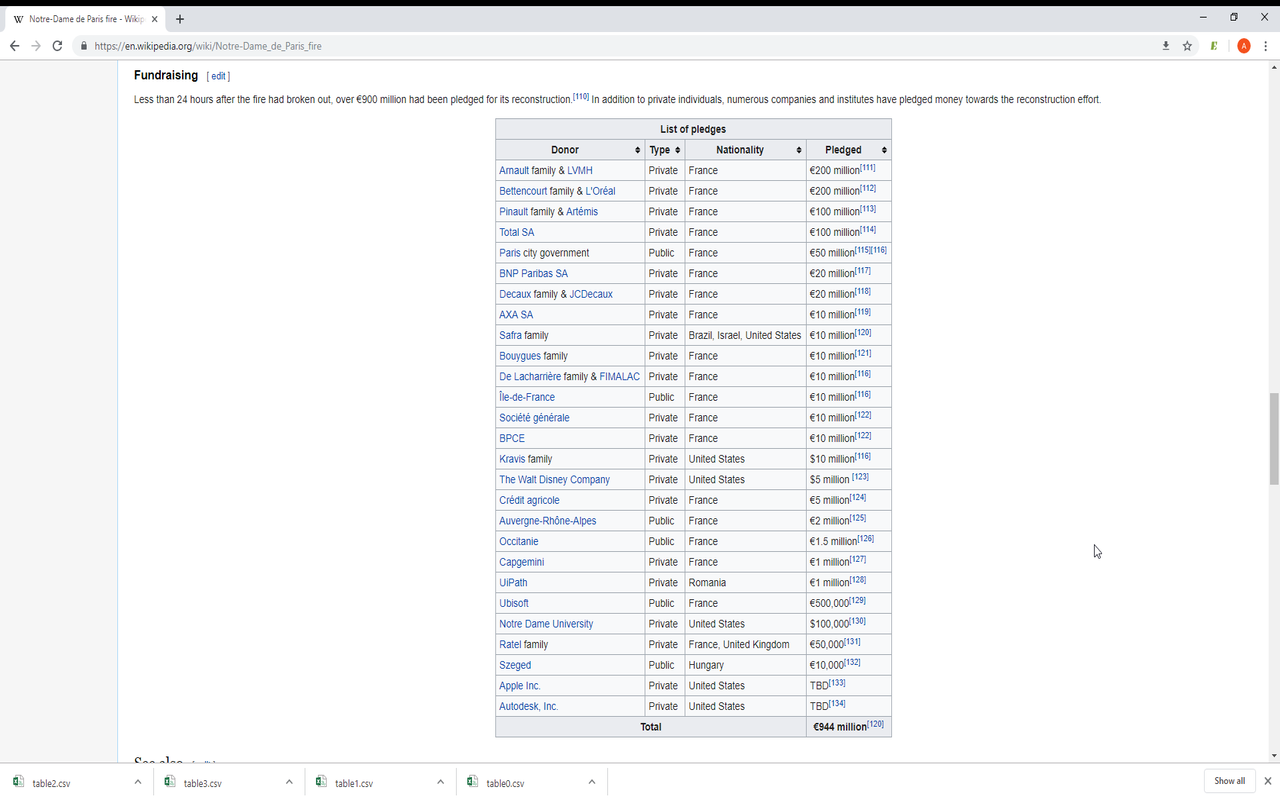Open the Crédit agricole link
This screenshot has width=1280, height=800.
pyautogui.click(x=529, y=500)
